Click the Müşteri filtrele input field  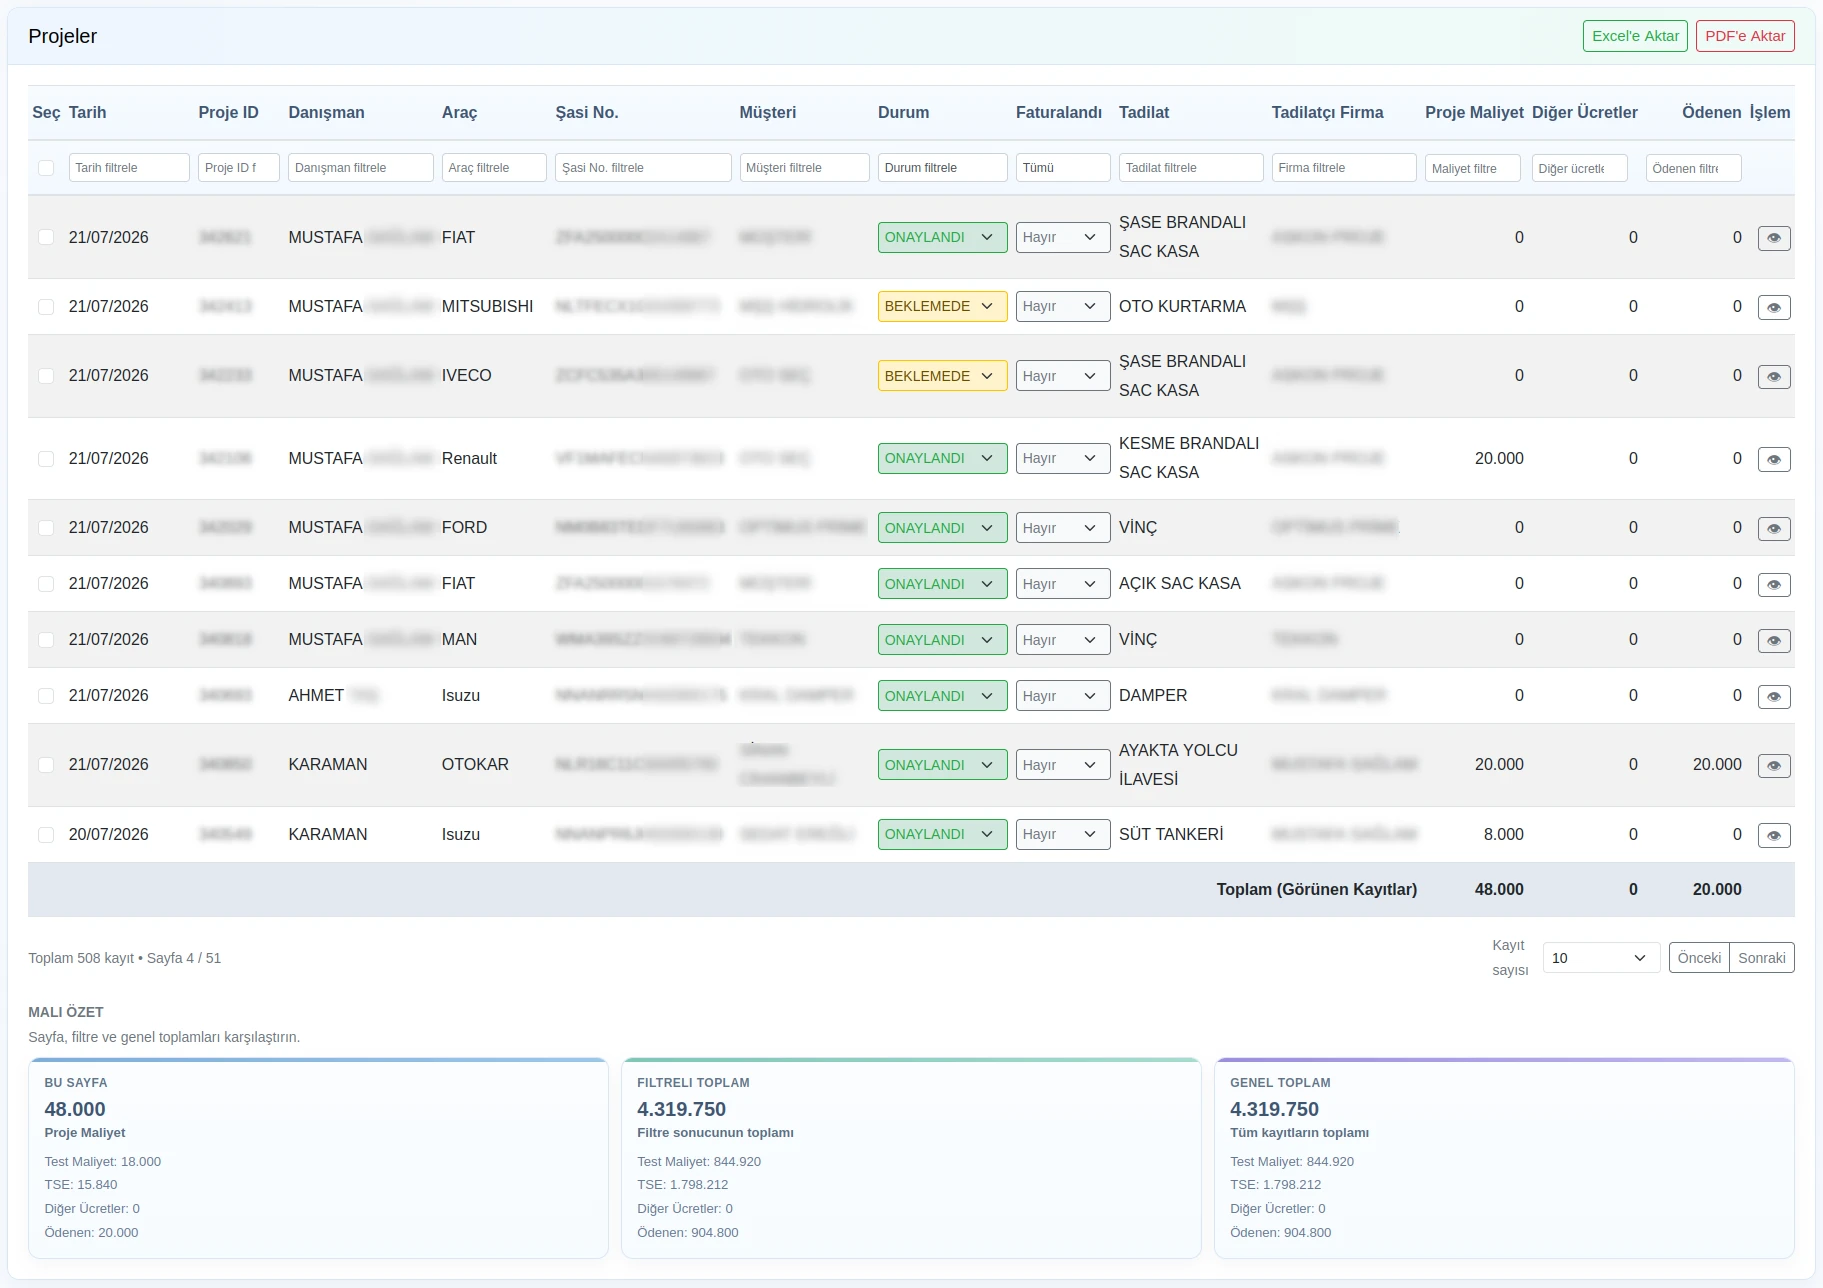pos(804,168)
